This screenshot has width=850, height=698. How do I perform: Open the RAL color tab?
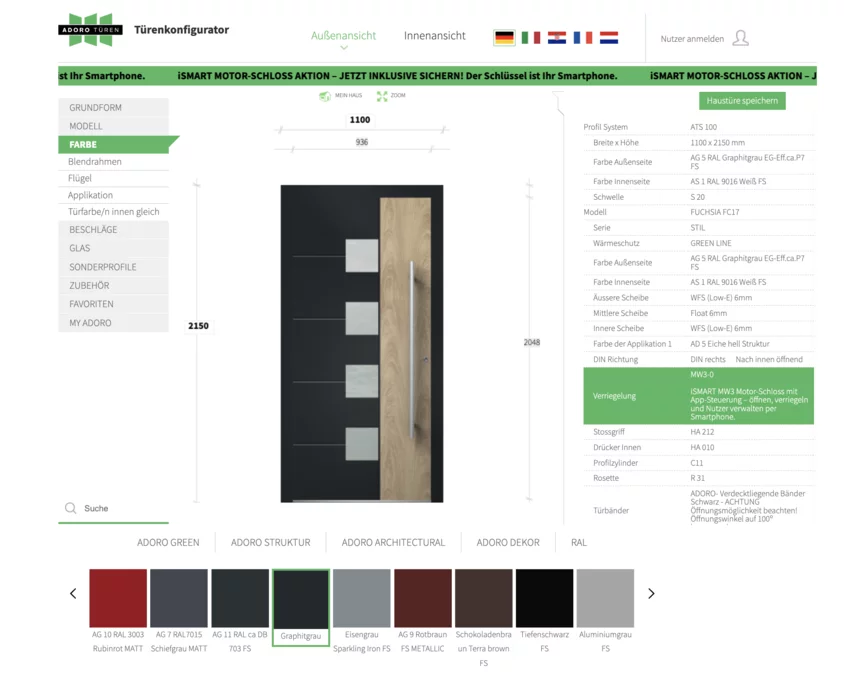pyautogui.click(x=578, y=542)
